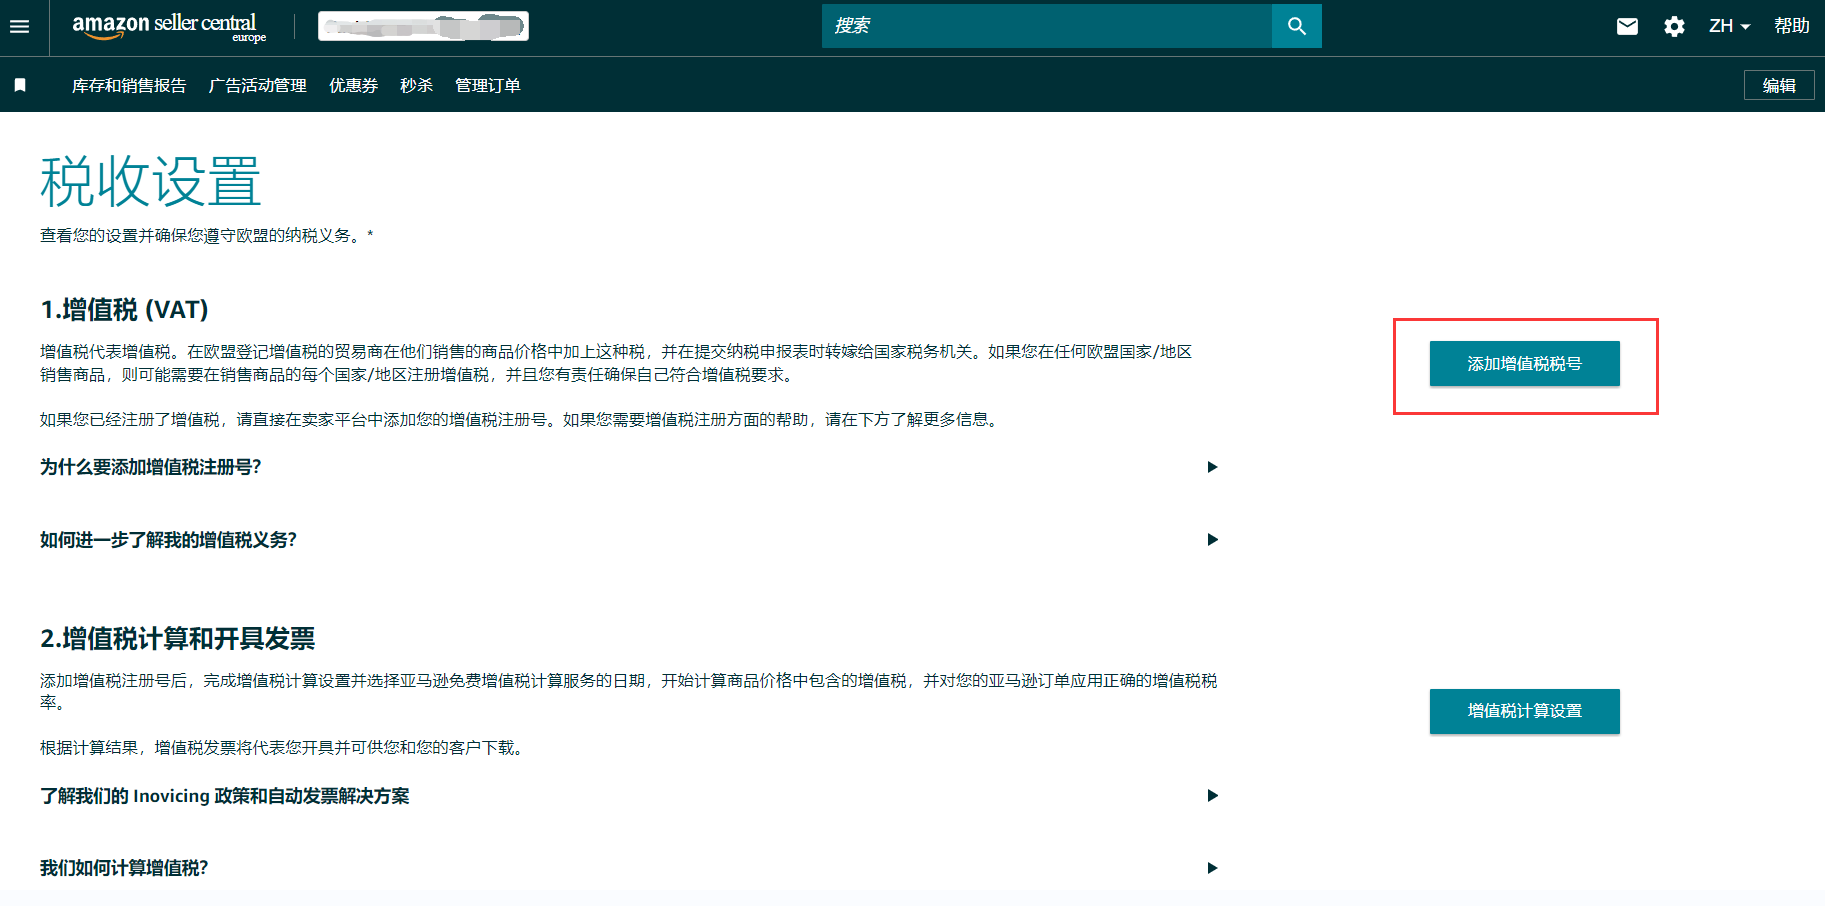
Task: Open the ZH language dropdown
Action: coord(1729,26)
